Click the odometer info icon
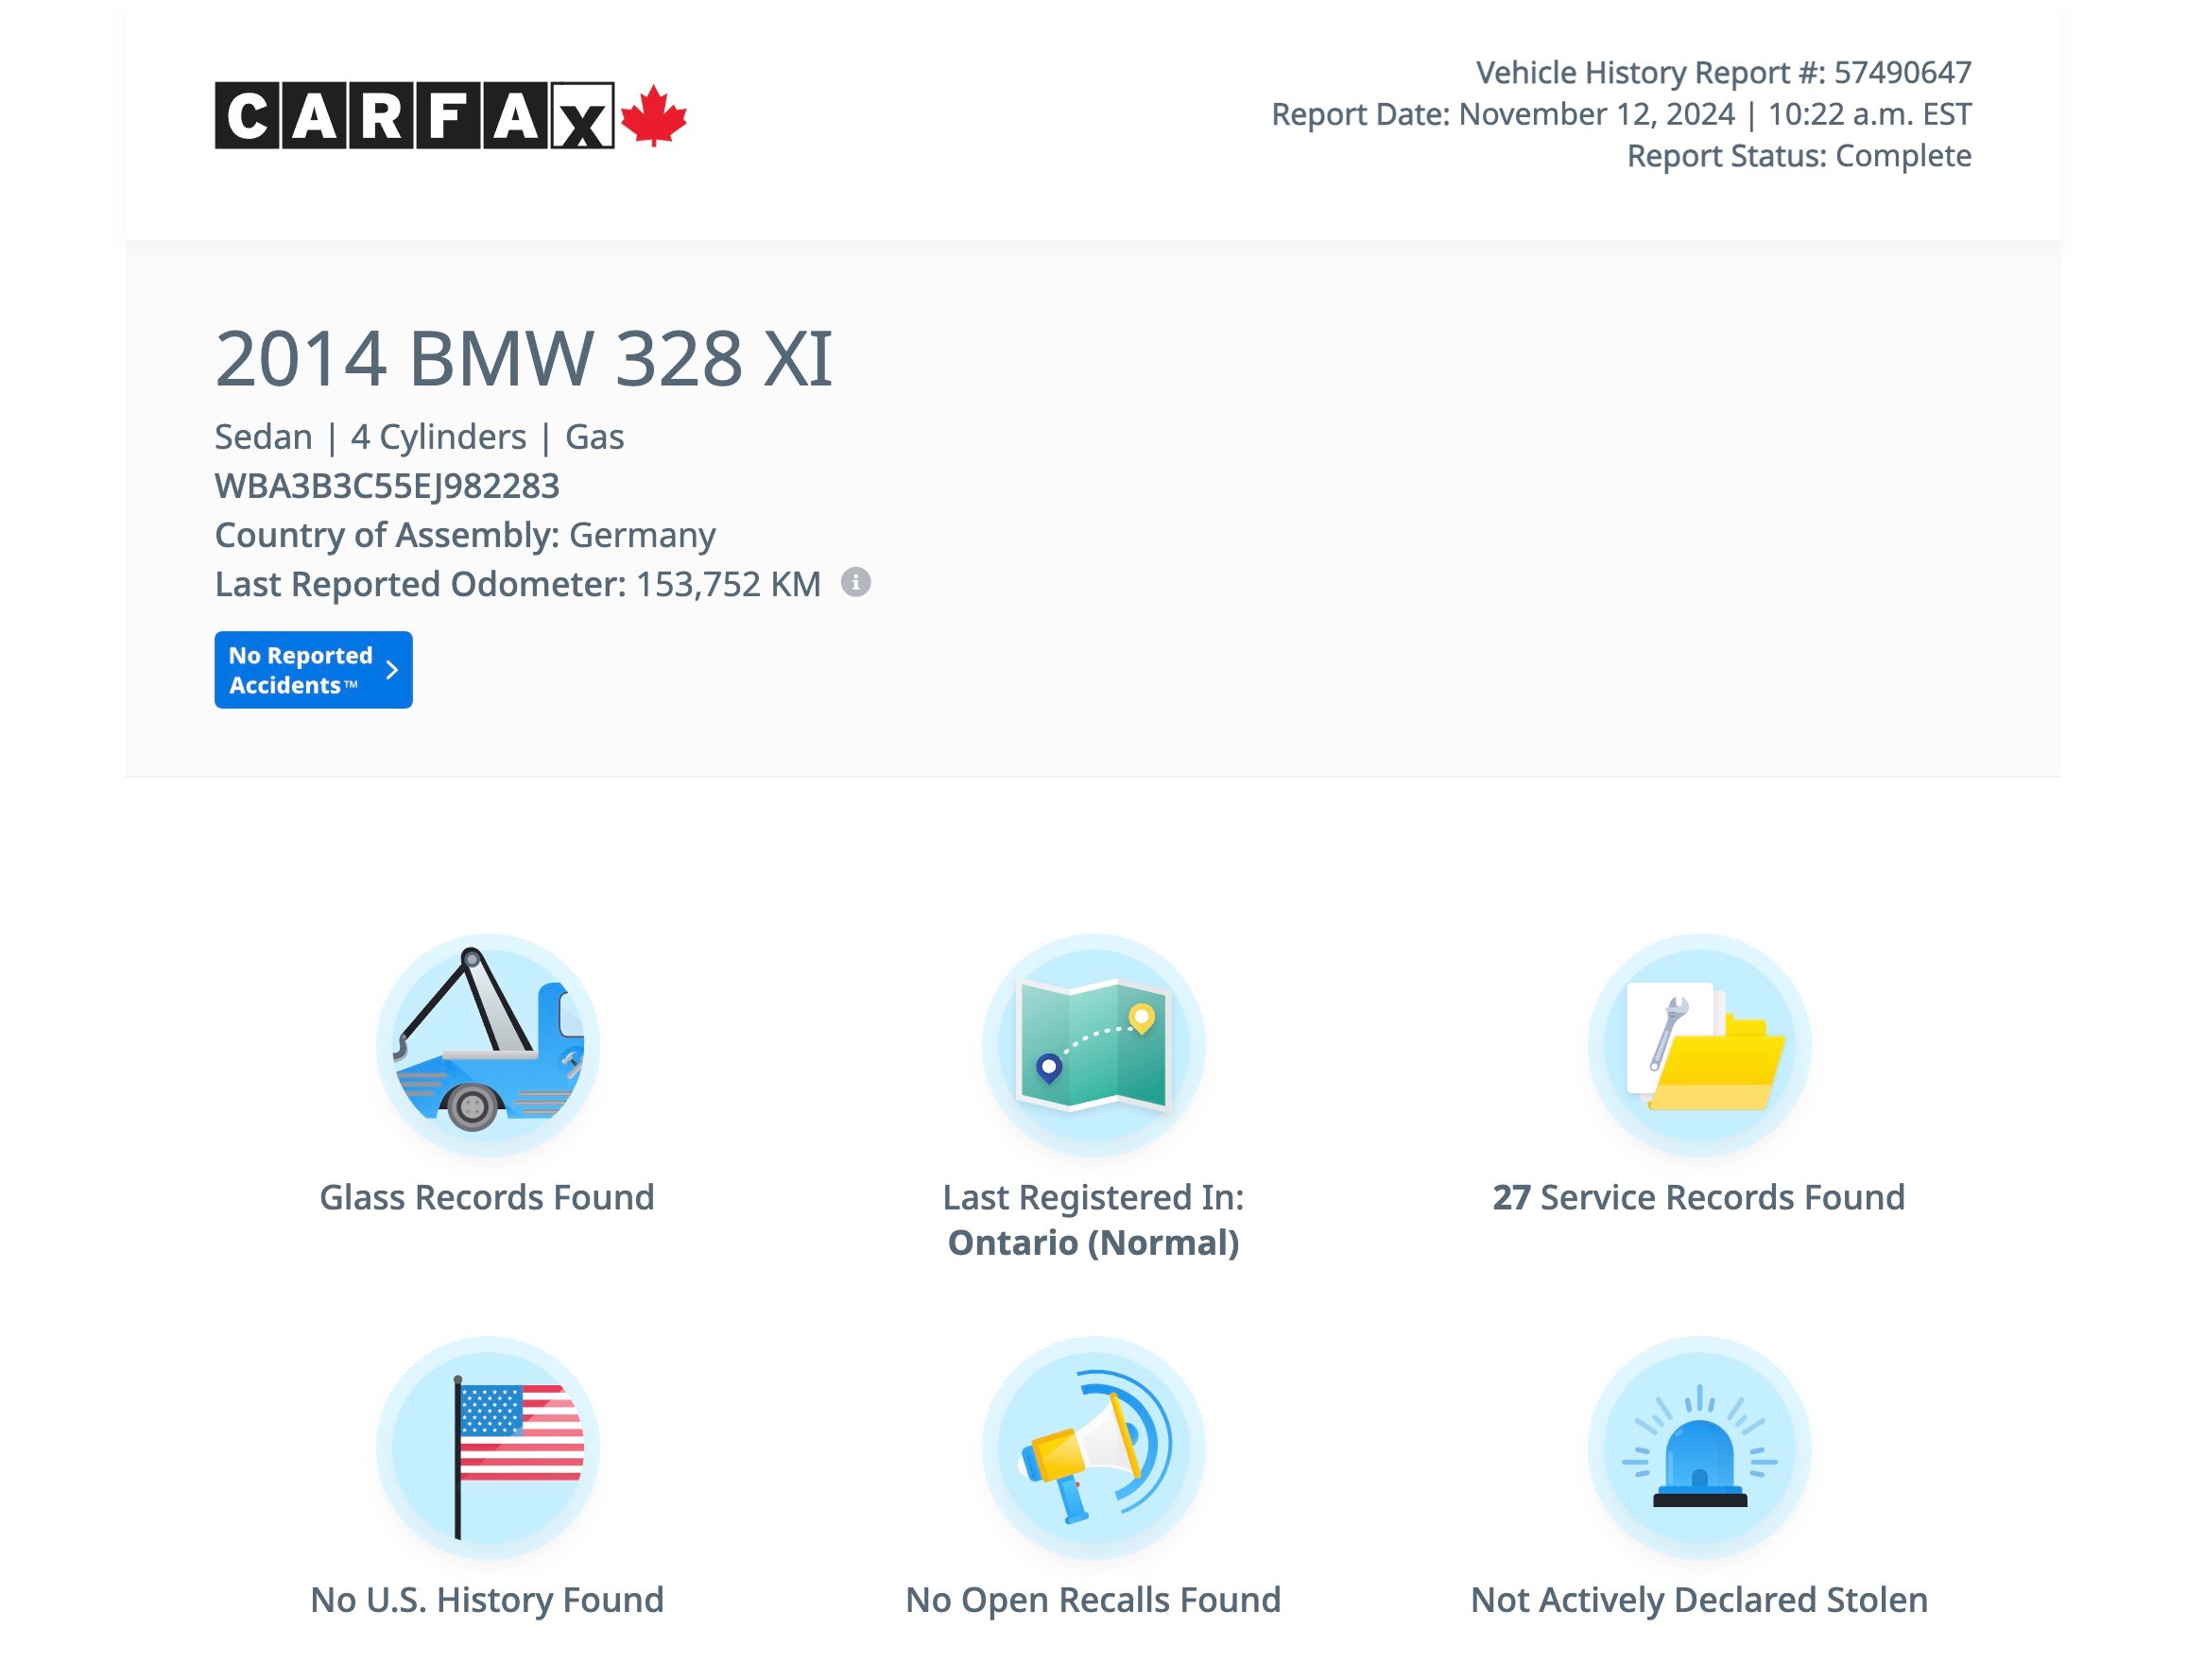Viewport: 2204px width, 1680px height. 855,582
